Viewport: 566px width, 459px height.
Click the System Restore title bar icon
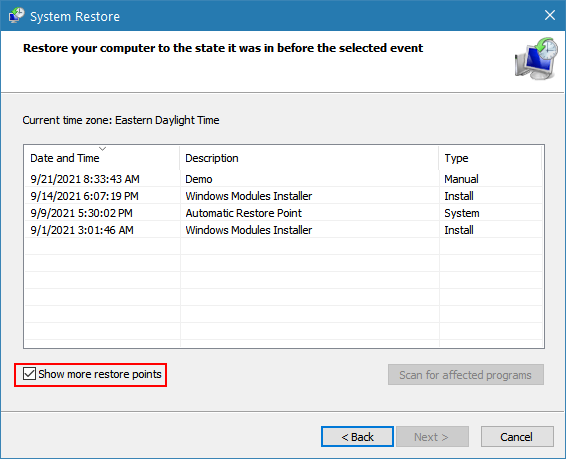point(16,16)
